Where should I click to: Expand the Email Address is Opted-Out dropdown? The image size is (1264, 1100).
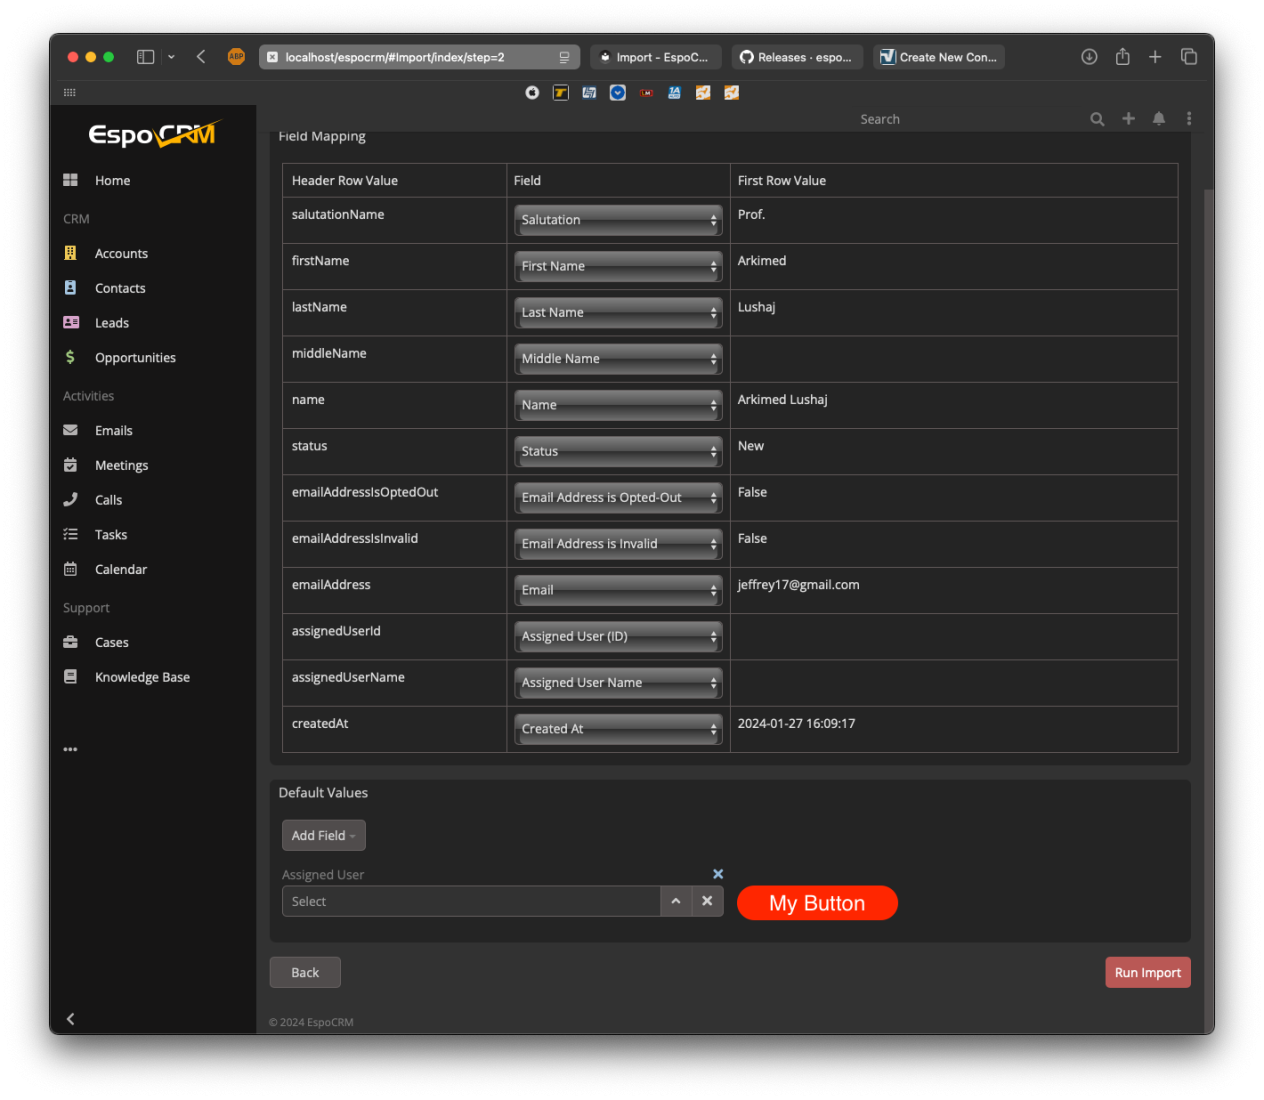click(617, 498)
